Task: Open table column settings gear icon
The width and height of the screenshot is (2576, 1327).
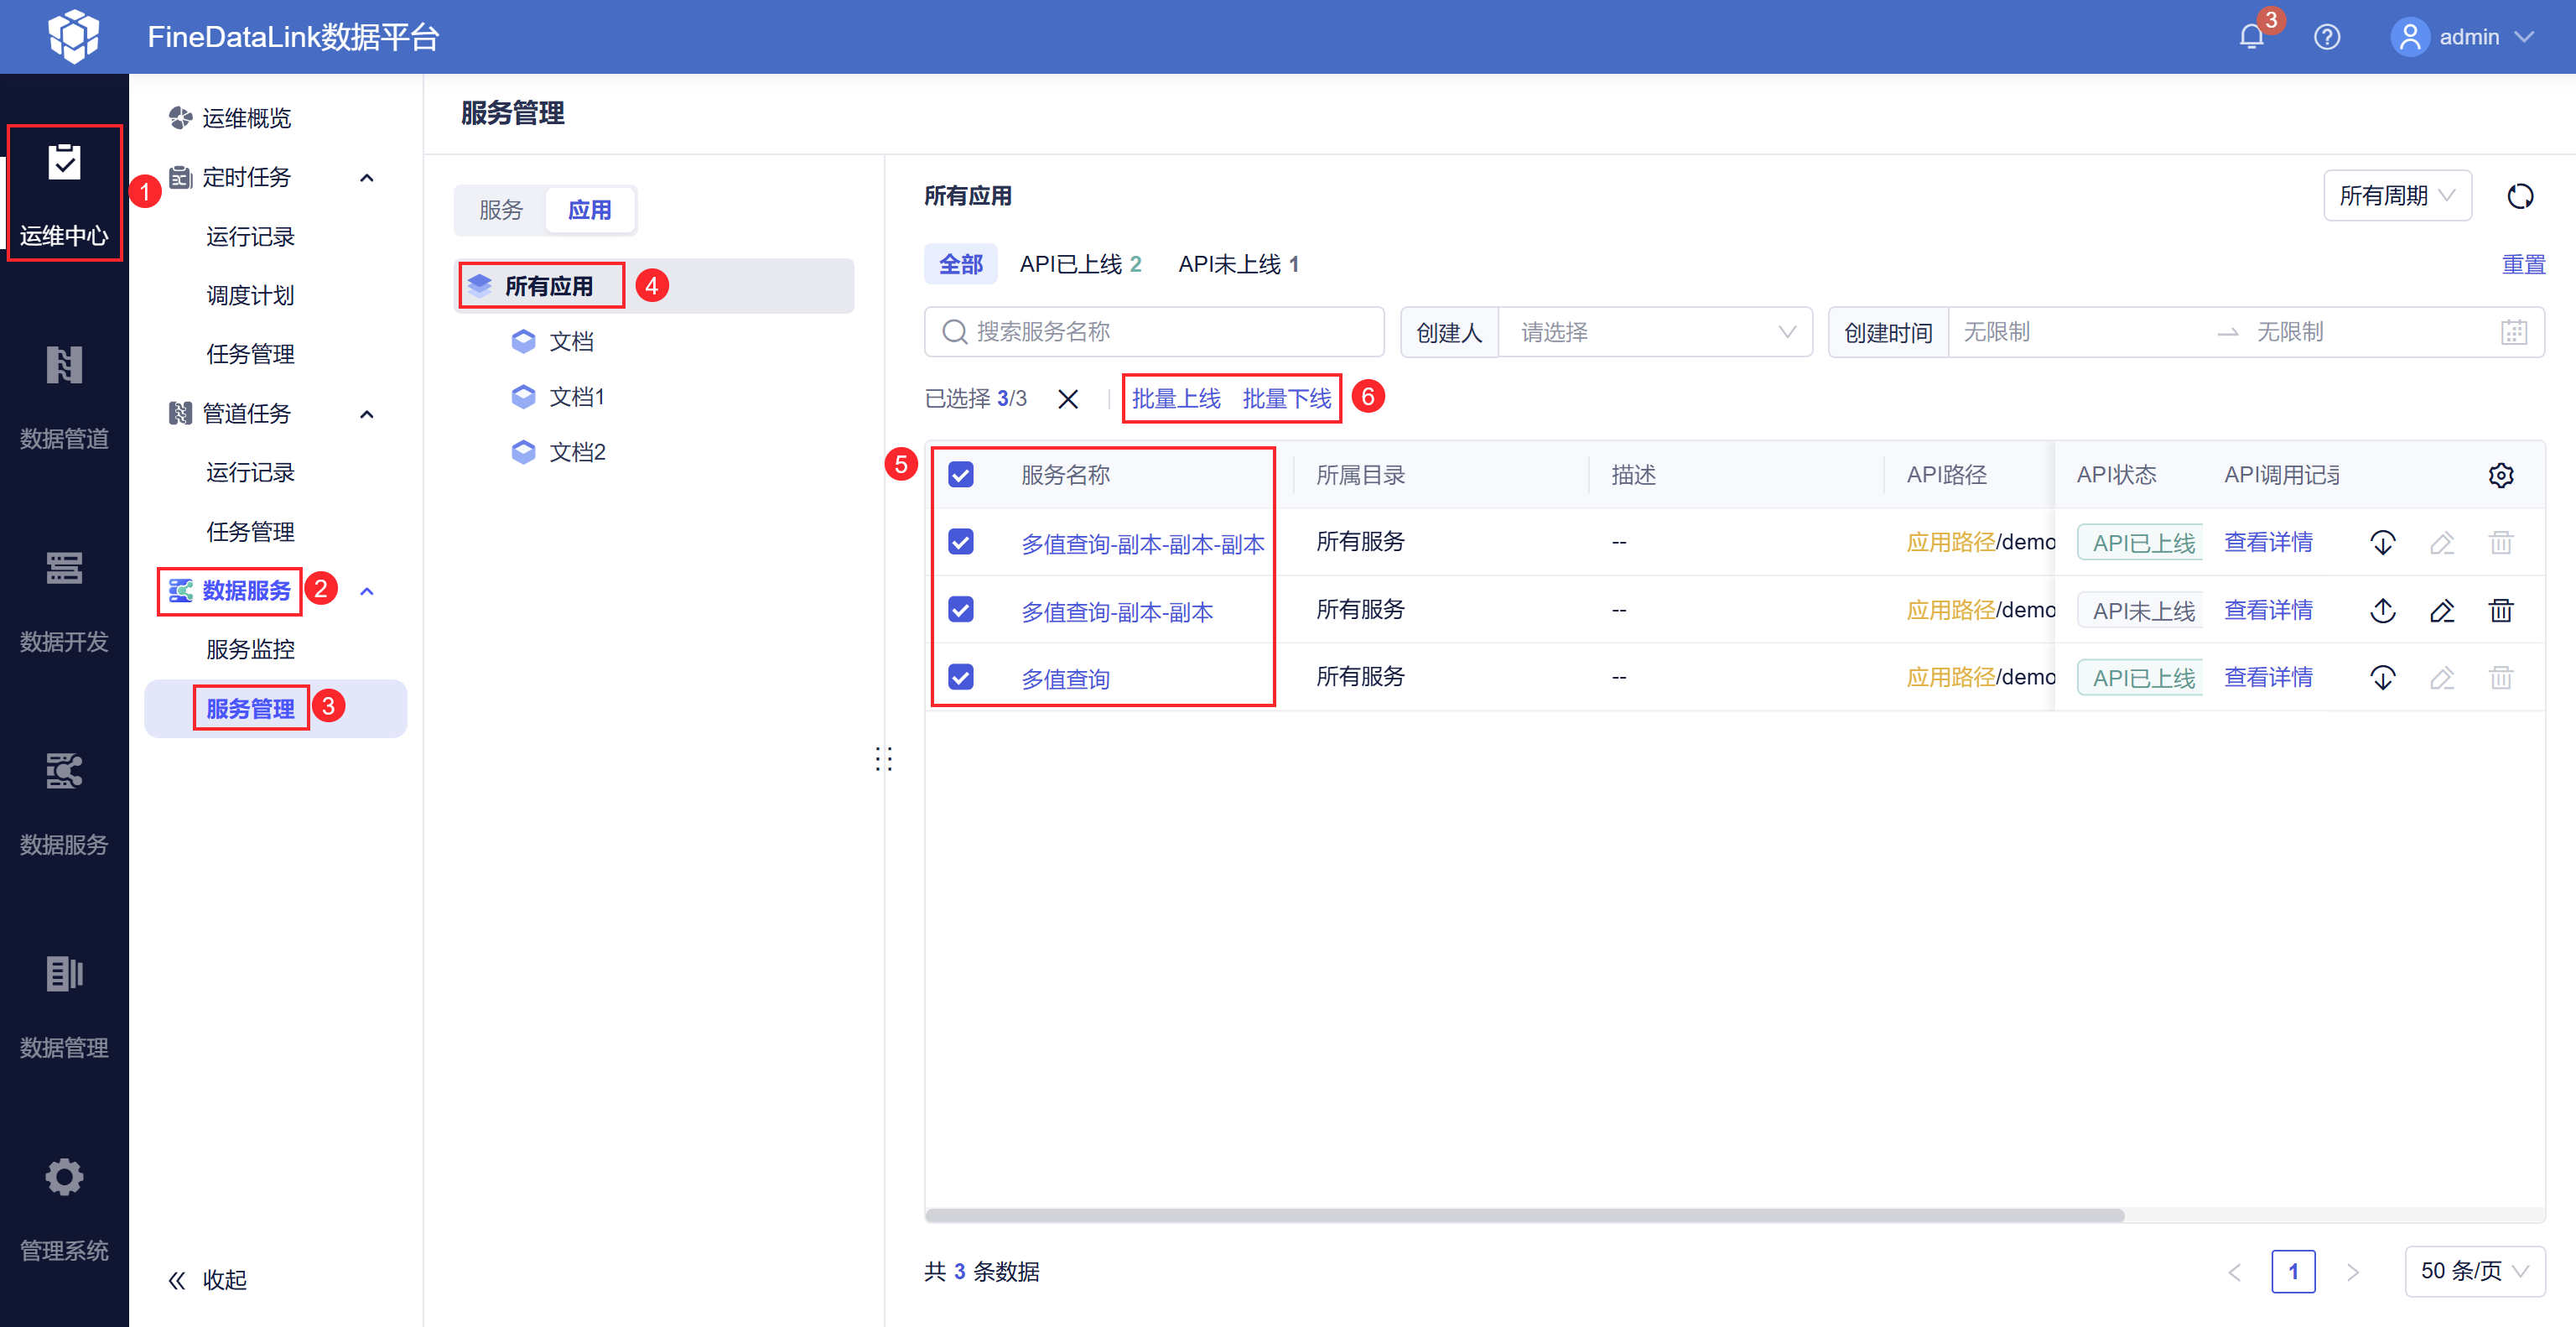Action: click(x=2500, y=475)
